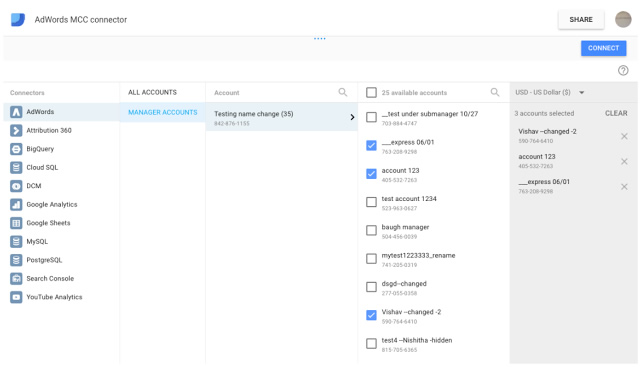Open the help question mark icon

click(x=623, y=71)
